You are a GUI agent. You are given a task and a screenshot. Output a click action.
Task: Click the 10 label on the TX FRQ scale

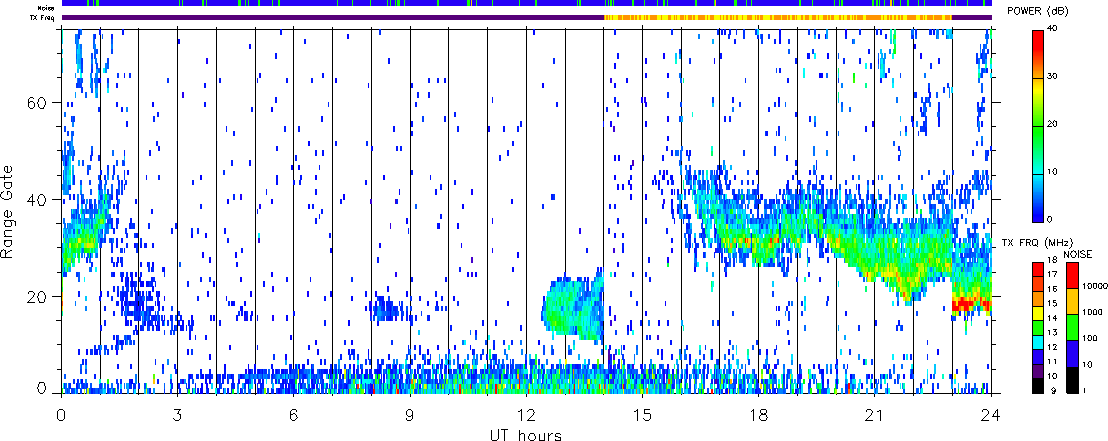click(1053, 376)
